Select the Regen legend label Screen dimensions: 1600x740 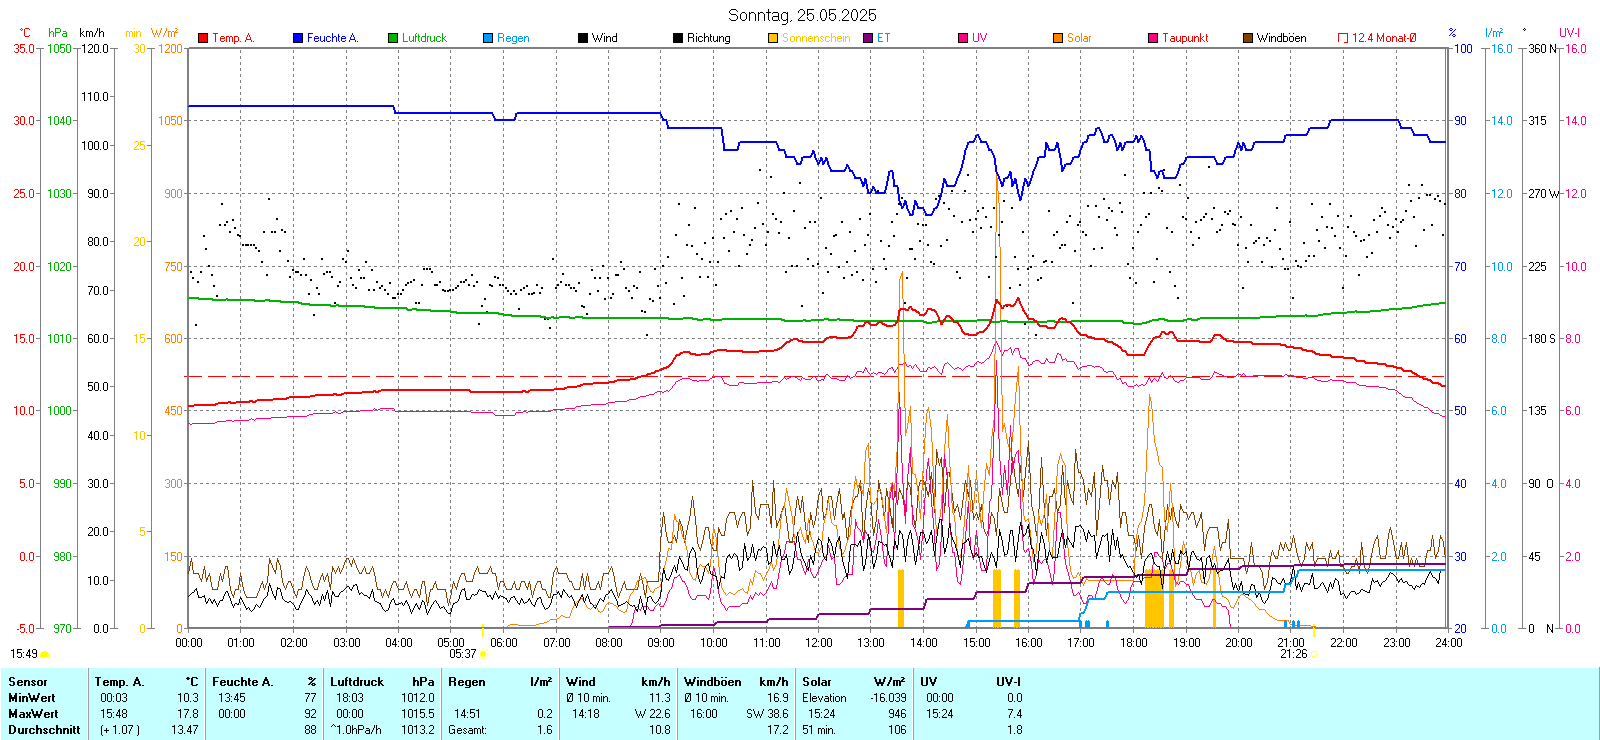[513, 38]
